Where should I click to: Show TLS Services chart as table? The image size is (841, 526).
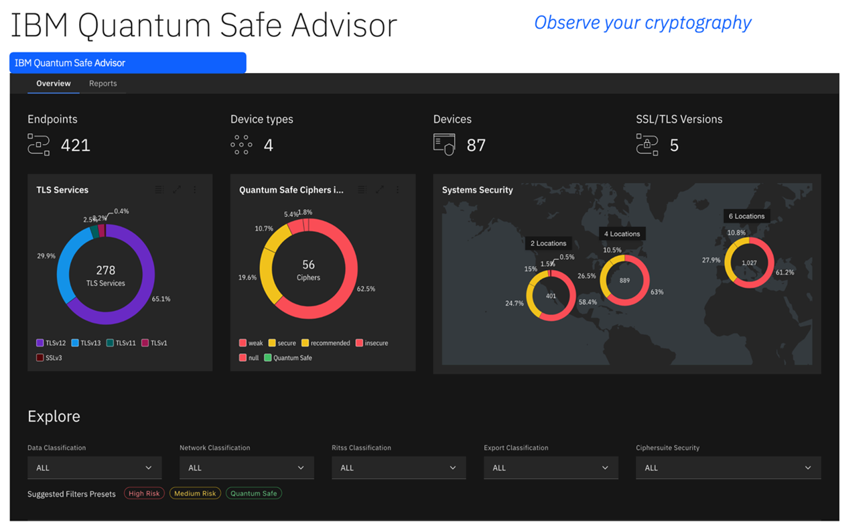(x=159, y=189)
